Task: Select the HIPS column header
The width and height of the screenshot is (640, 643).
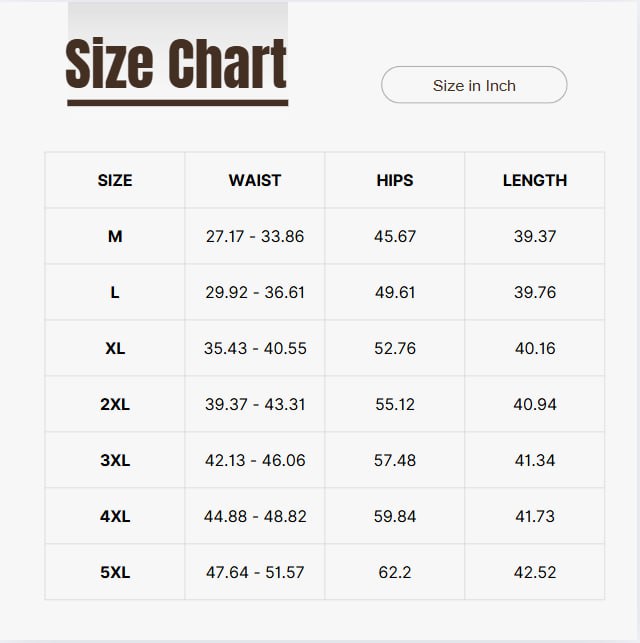Action: (395, 181)
